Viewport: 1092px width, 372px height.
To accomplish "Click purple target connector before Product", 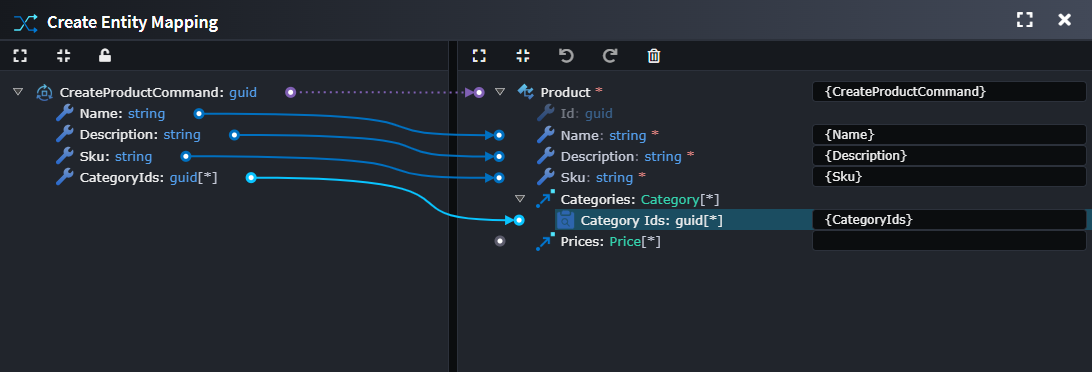I will pyautogui.click(x=479, y=92).
